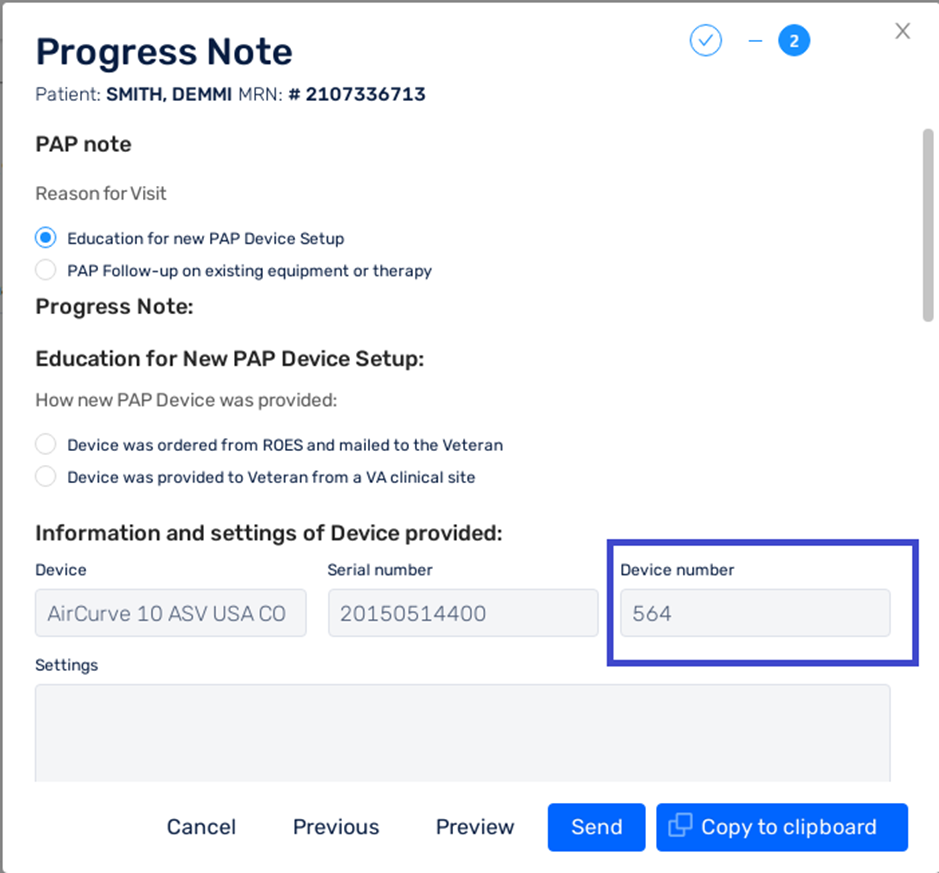Image resolution: width=939 pixels, height=873 pixels.
Task: Click the Cancel button
Action: (201, 827)
